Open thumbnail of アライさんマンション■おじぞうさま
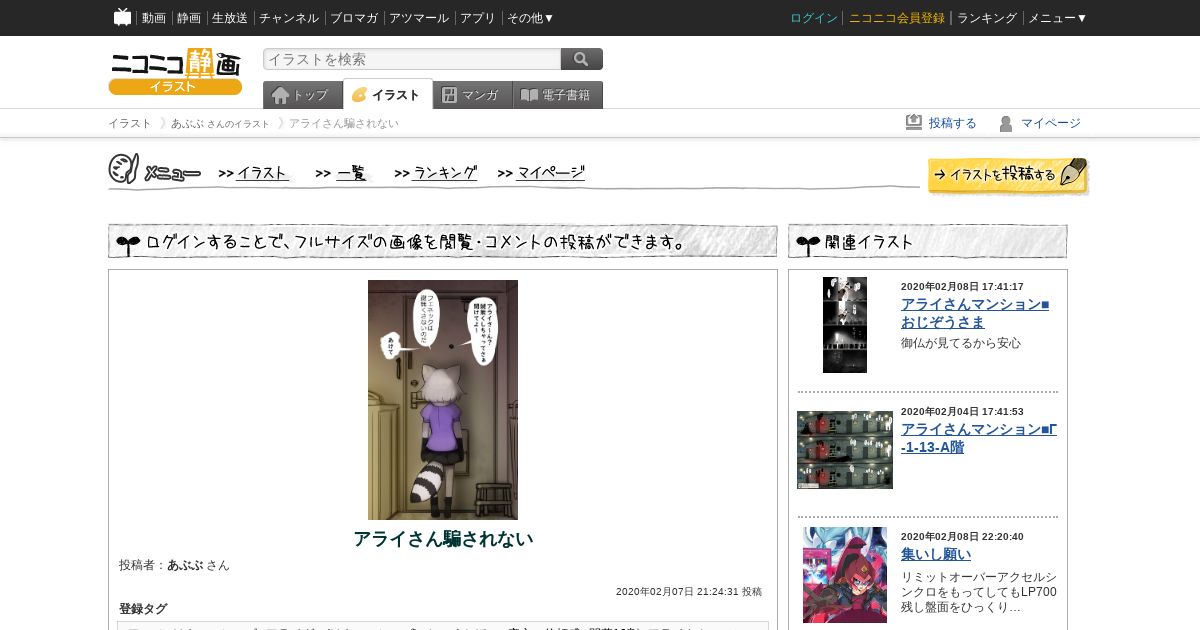 point(845,325)
